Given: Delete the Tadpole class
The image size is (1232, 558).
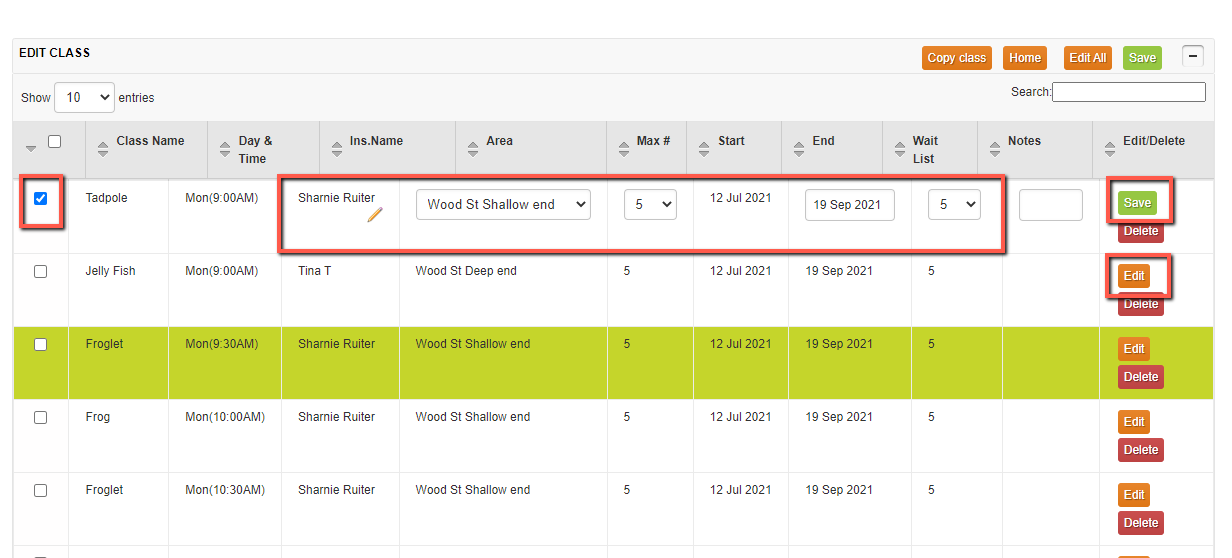Looking at the screenshot, I should [x=1141, y=232].
